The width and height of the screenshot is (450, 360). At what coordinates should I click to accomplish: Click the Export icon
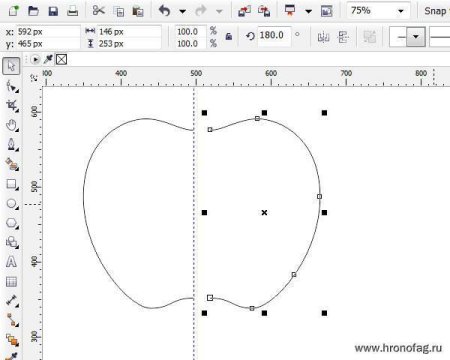[x=264, y=11]
